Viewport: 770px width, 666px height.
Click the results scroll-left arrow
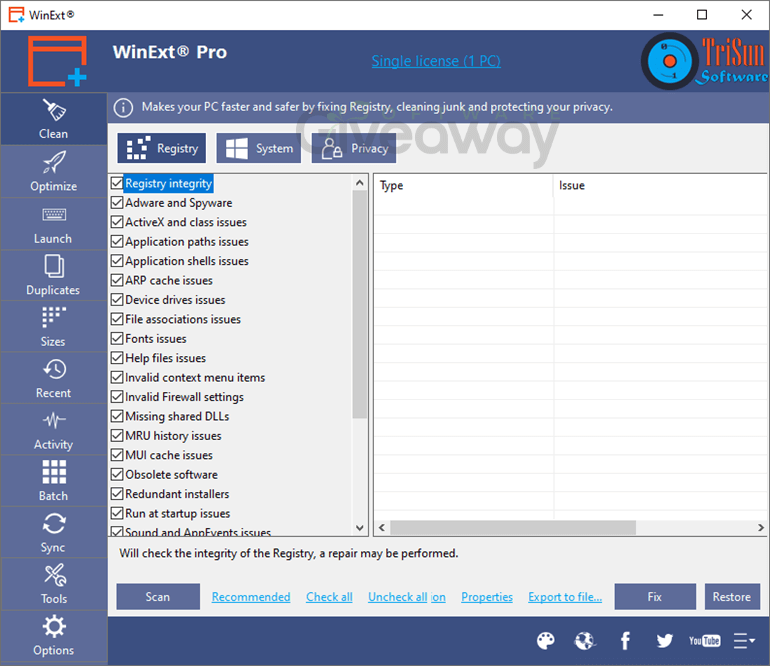pyautogui.click(x=382, y=527)
